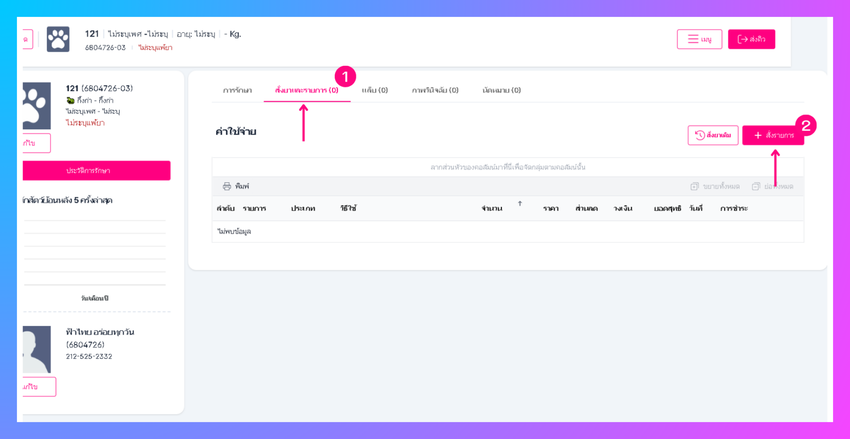Click 121 (6804726-03) in patient card
Image resolution: width=850 pixels, height=439 pixels.
[x=99, y=88]
